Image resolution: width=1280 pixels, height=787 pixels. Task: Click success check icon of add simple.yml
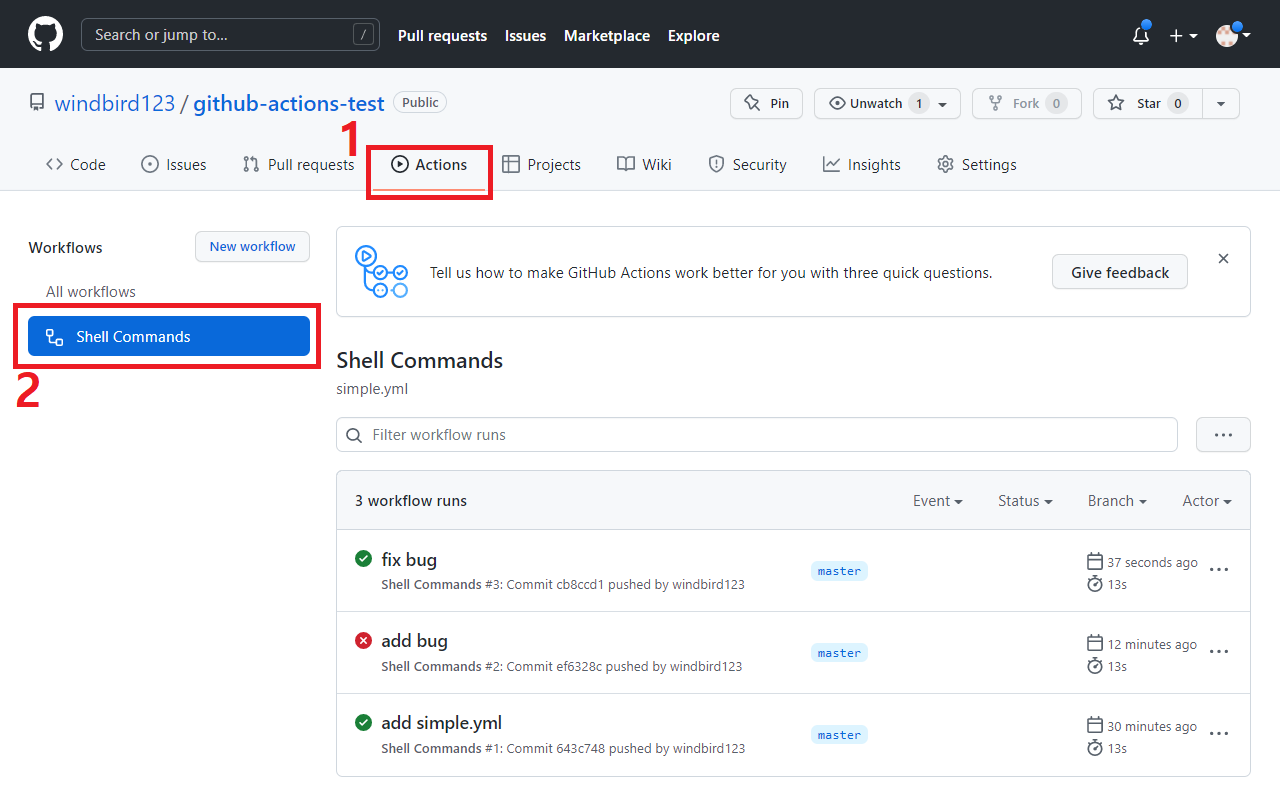[363, 722]
